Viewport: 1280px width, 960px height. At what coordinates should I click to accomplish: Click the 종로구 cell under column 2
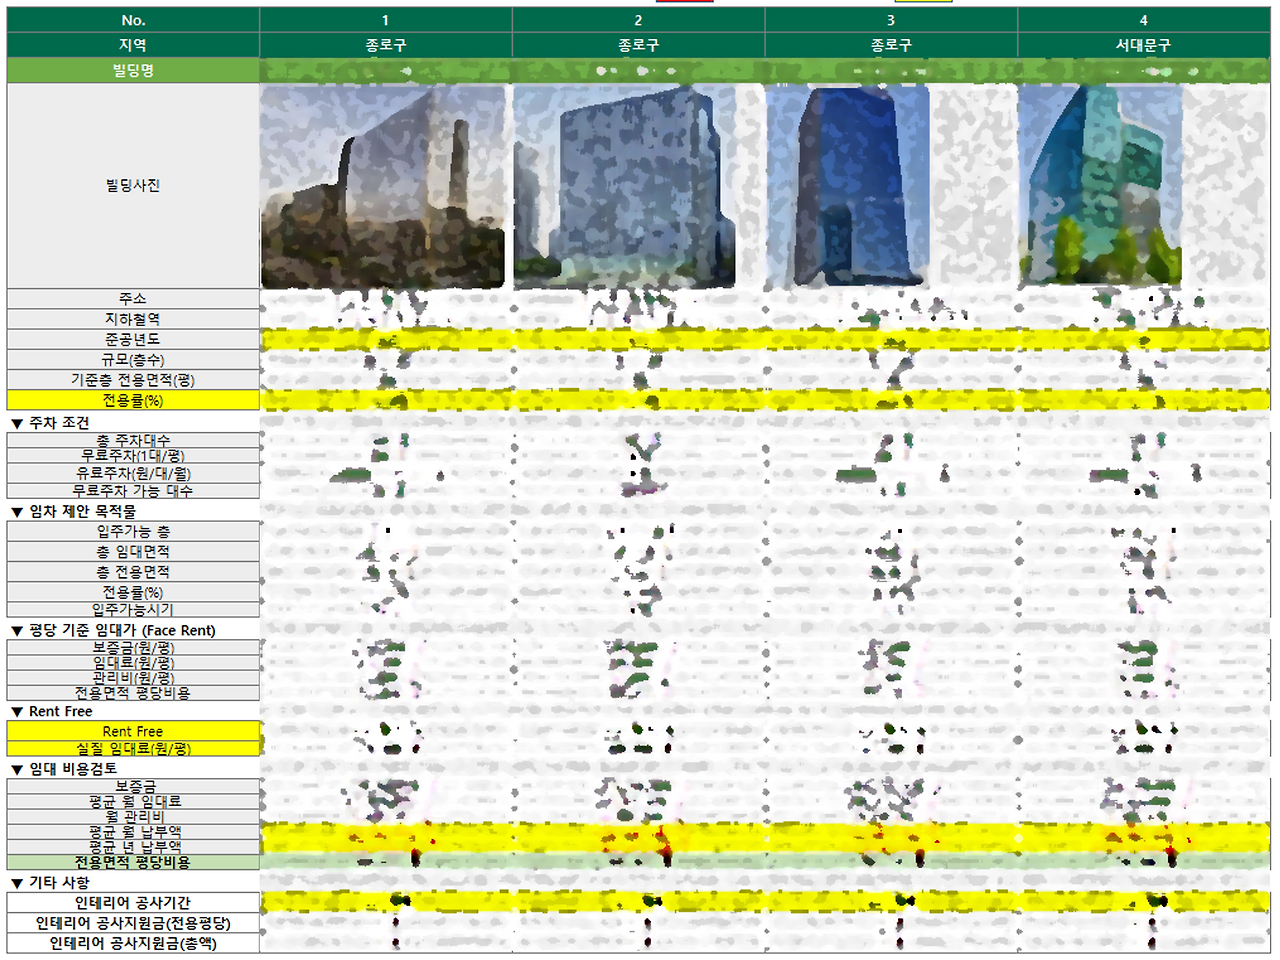pyautogui.click(x=638, y=45)
